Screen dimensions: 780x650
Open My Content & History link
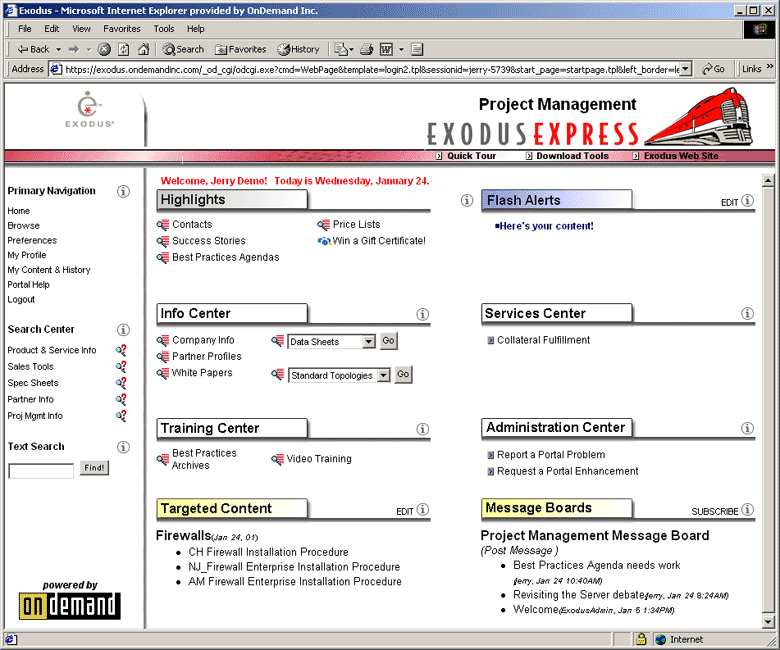pyautogui.click(x=49, y=270)
